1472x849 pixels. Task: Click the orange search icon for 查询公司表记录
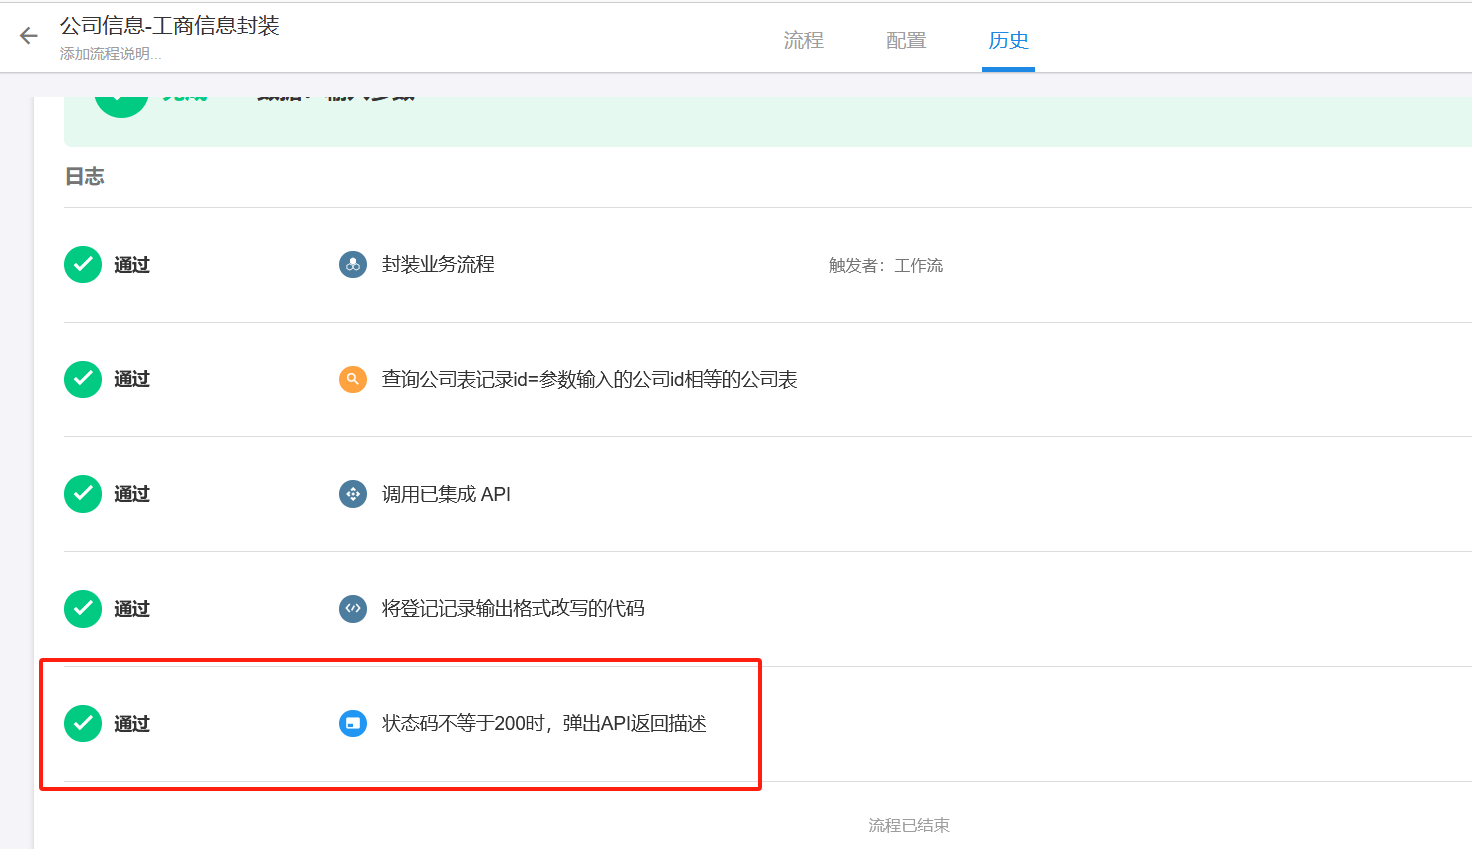pos(353,380)
